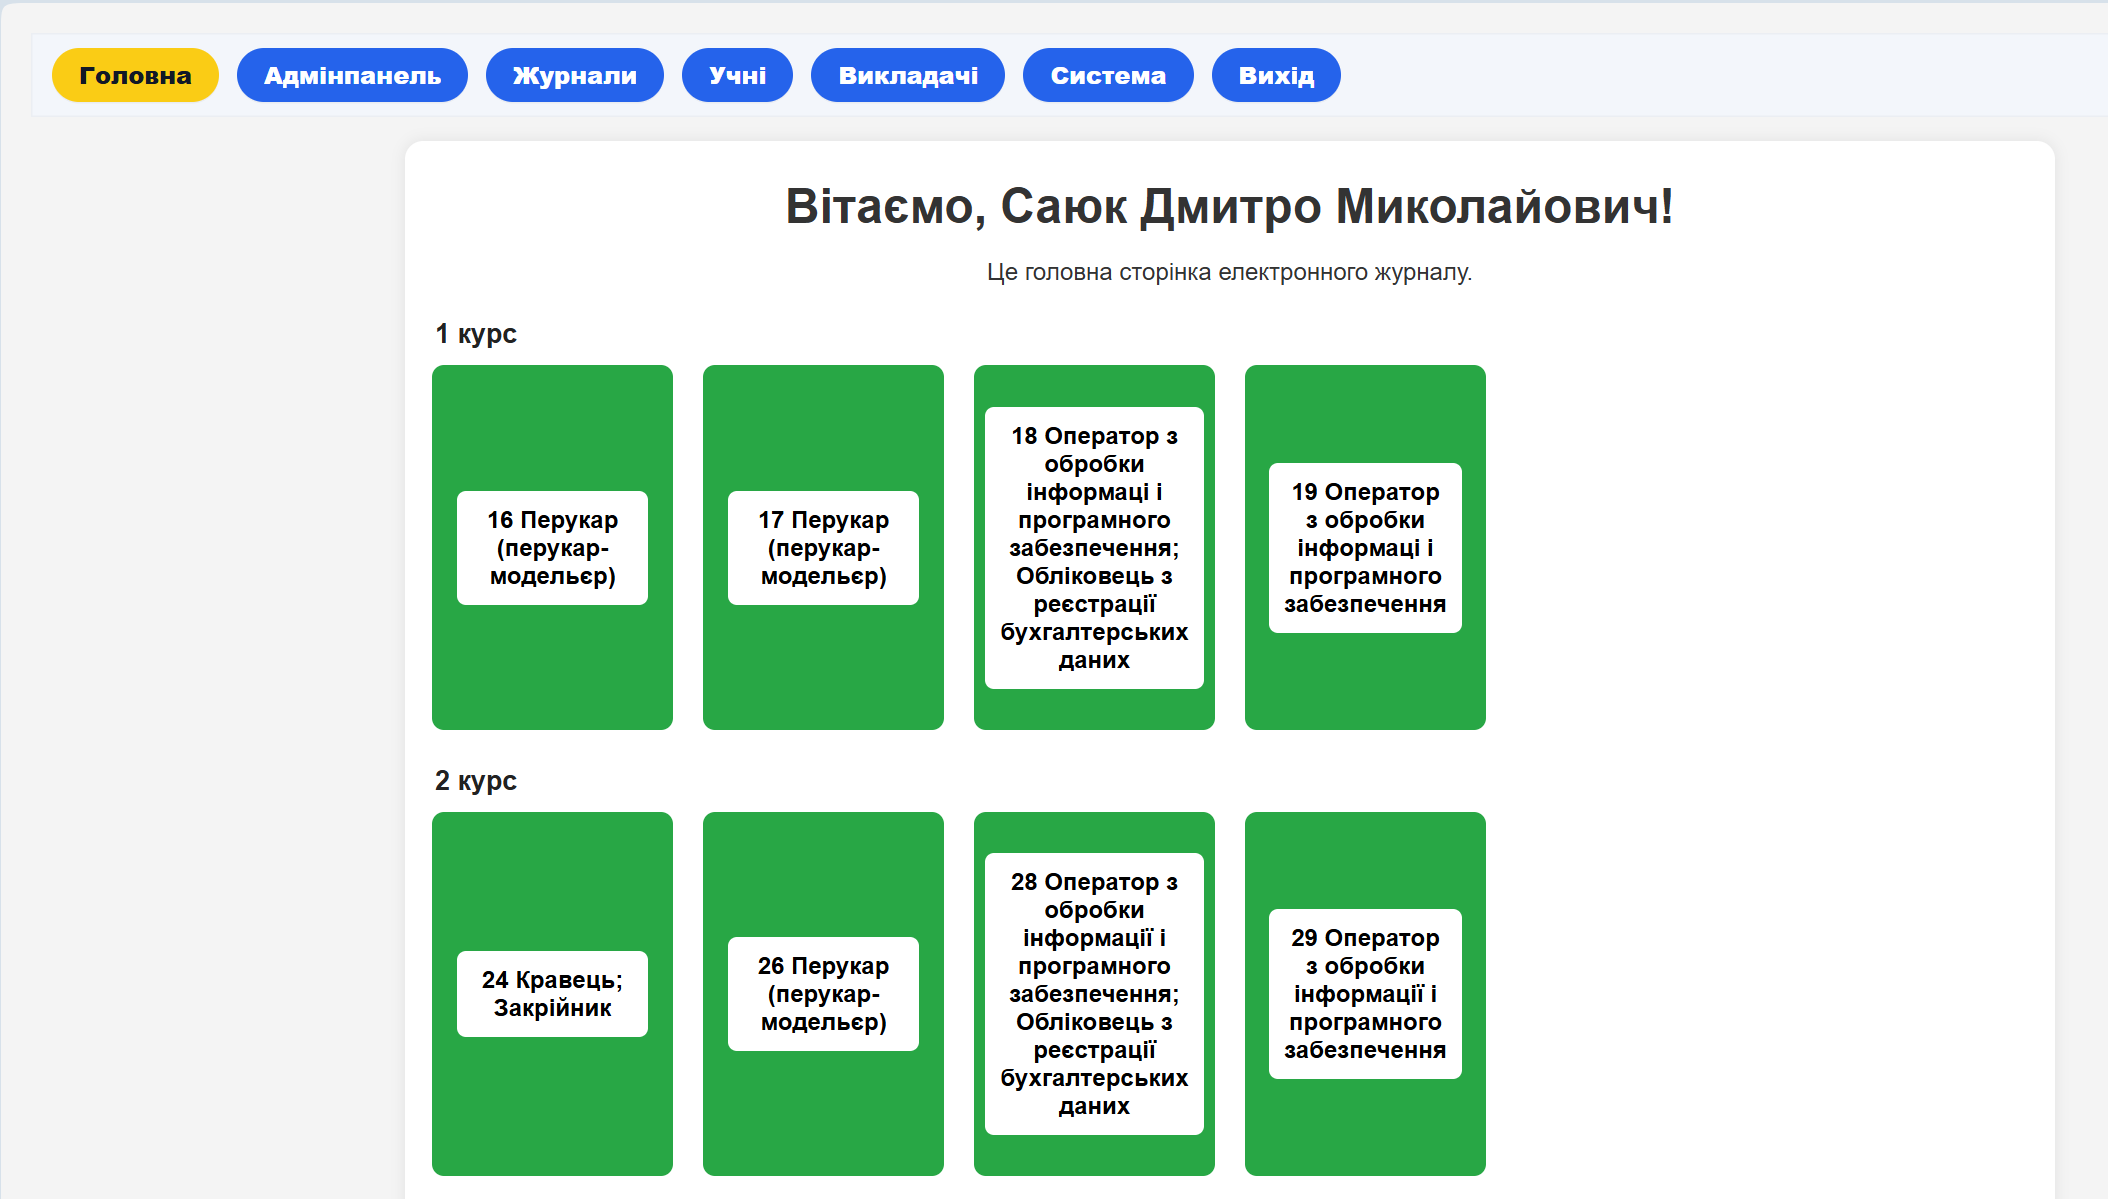Select group 24 Кравець; Закрійник card
The width and height of the screenshot is (2108, 1199).
coord(552,994)
